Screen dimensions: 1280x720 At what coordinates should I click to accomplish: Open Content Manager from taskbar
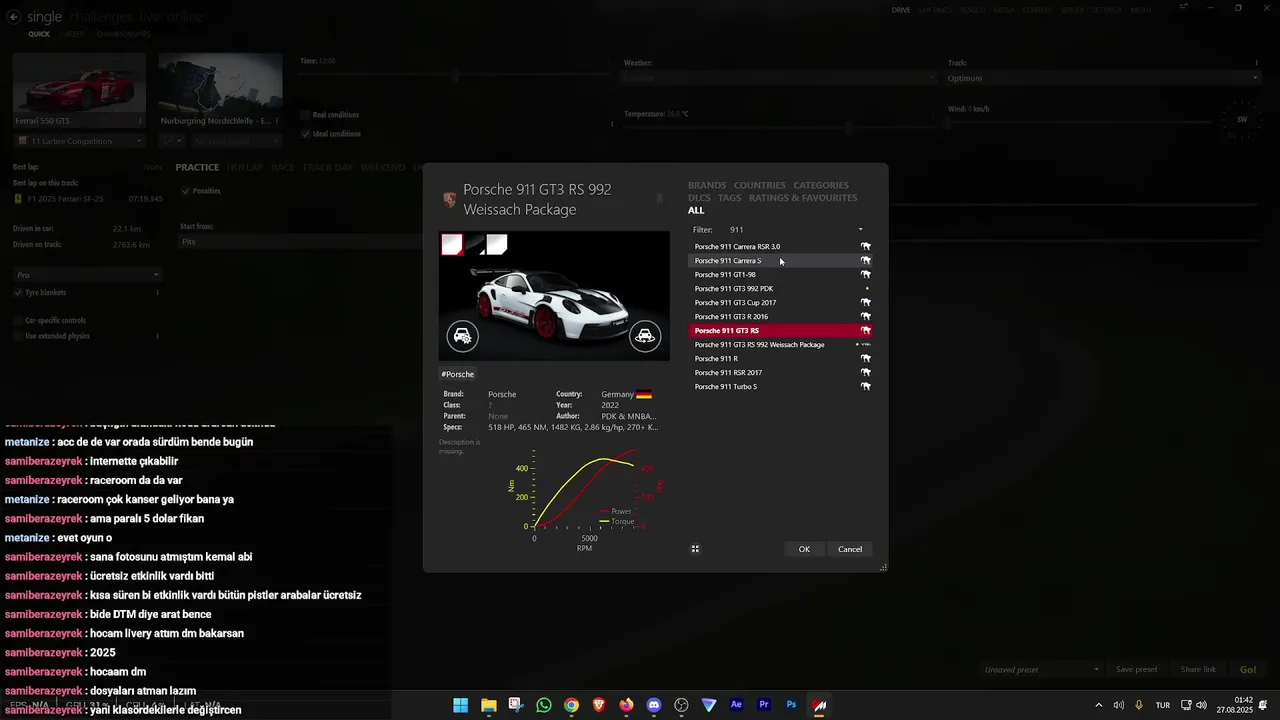pyautogui.click(x=819, y=705)
